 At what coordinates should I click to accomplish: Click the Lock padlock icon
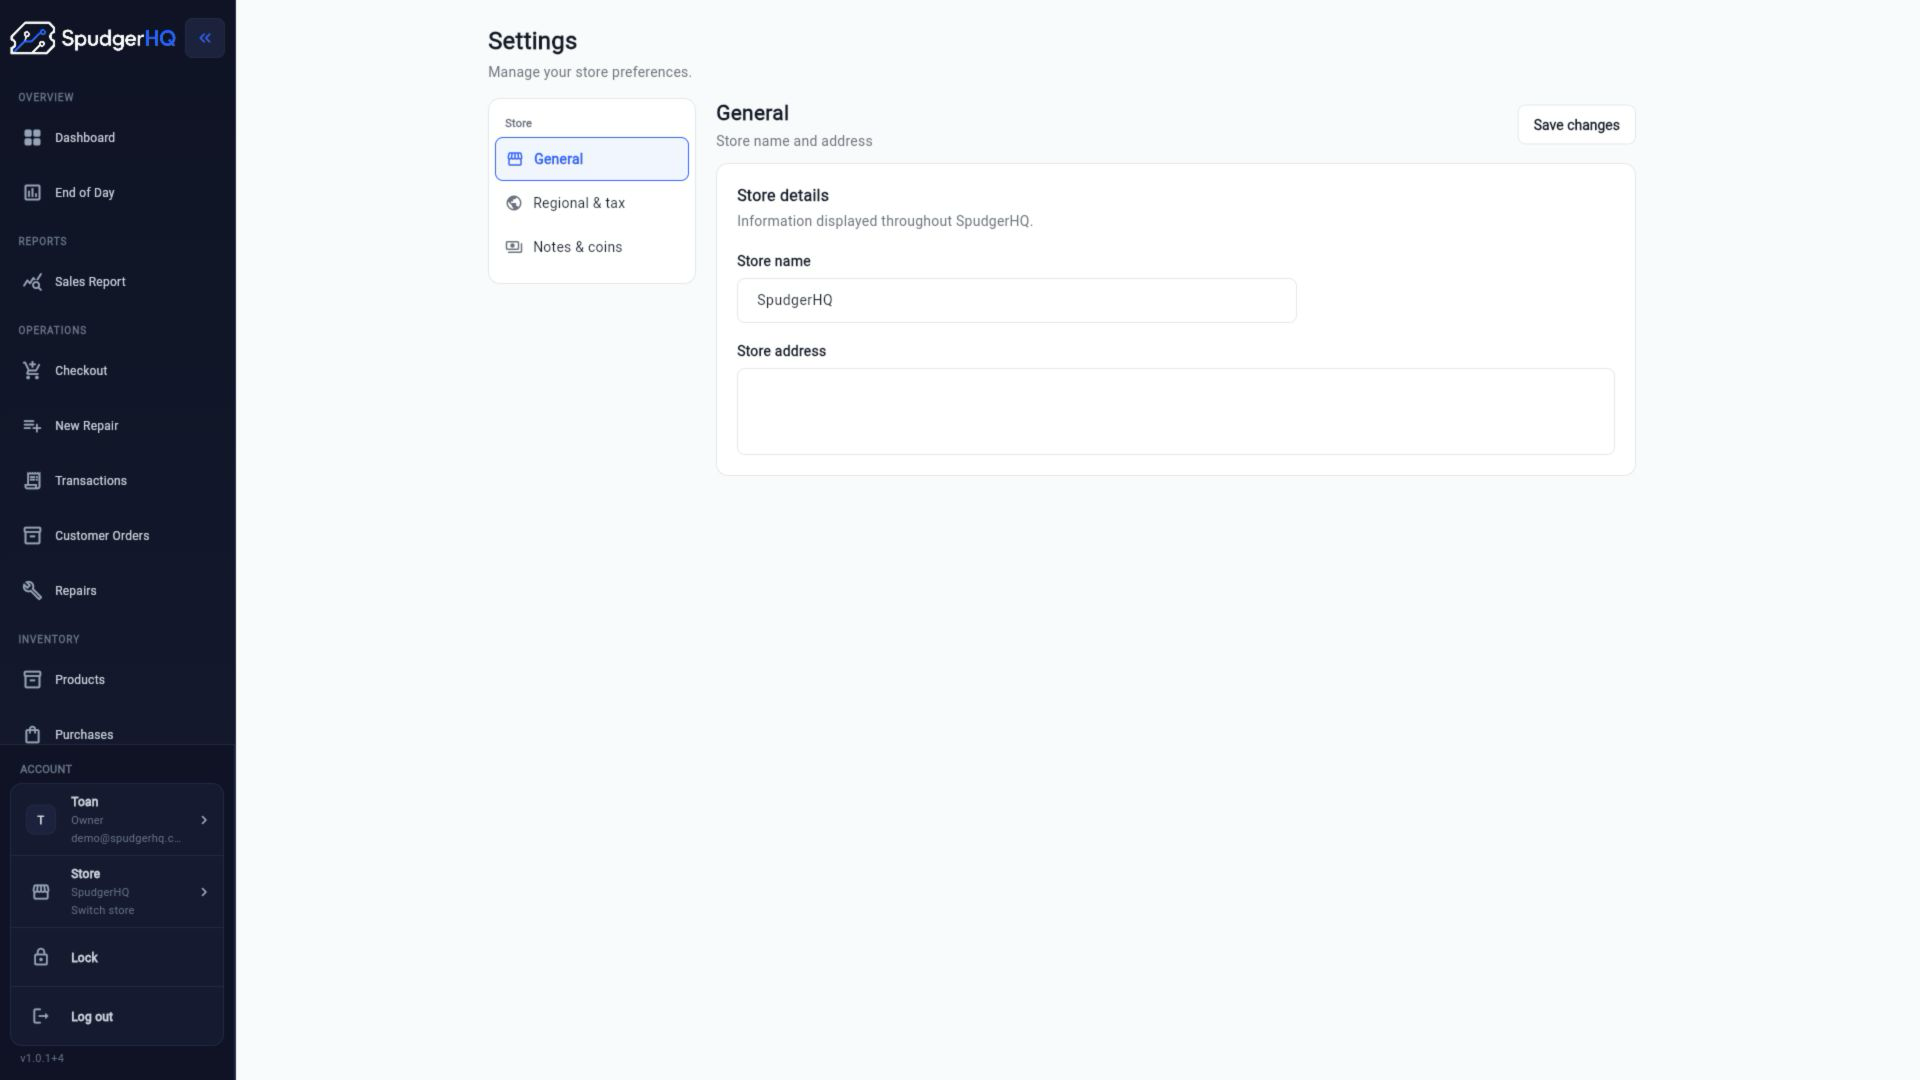coord(41,958)
